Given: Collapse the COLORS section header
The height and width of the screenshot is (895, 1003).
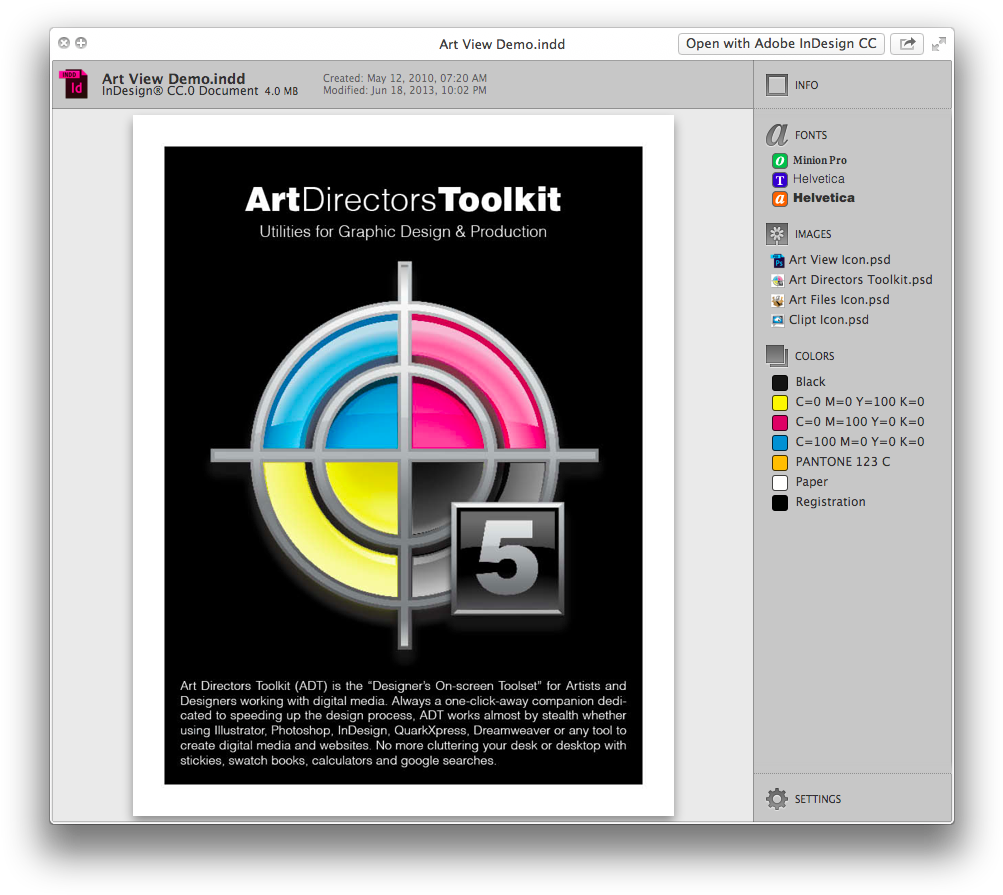Looking at the screenshot, I should 813,356.
